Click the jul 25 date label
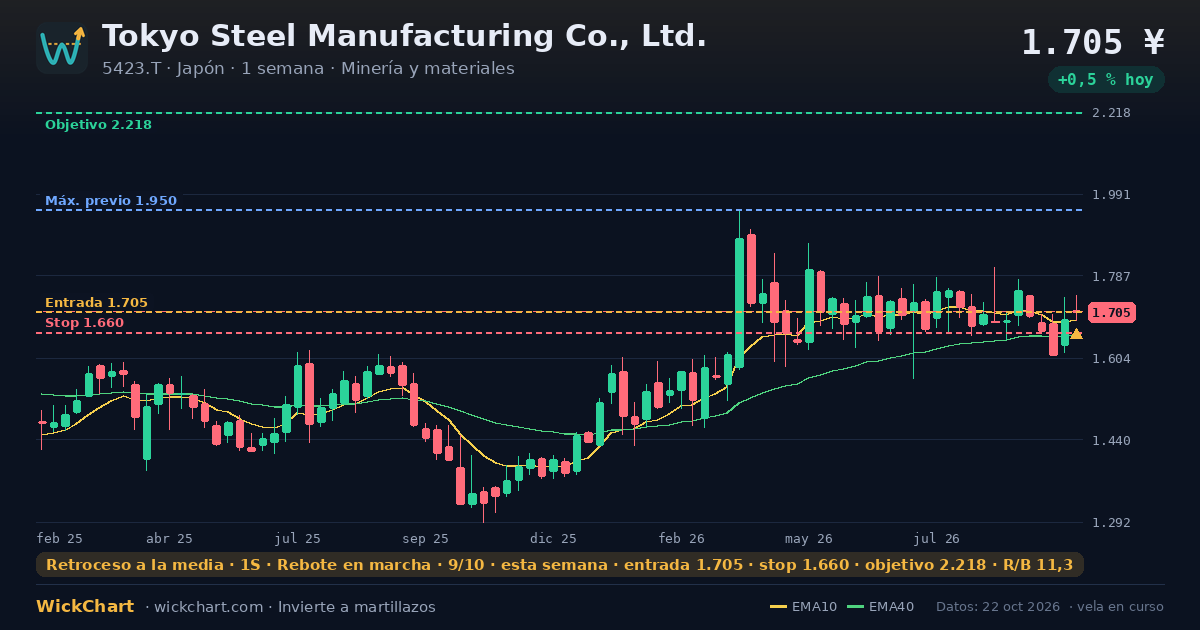Viewport: 1200px width, 630px height. tap(298, 539)
